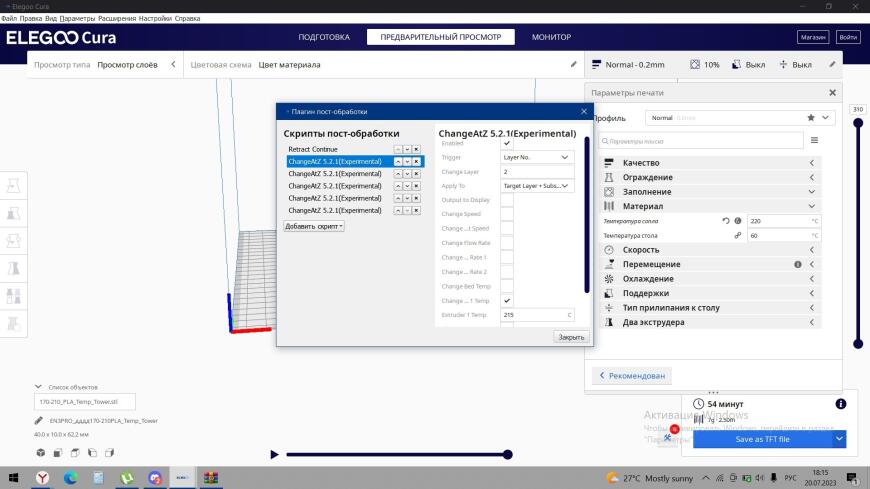
Task: Tick the Change ... Rate 2 checkbox
Action: pos(507,272)
